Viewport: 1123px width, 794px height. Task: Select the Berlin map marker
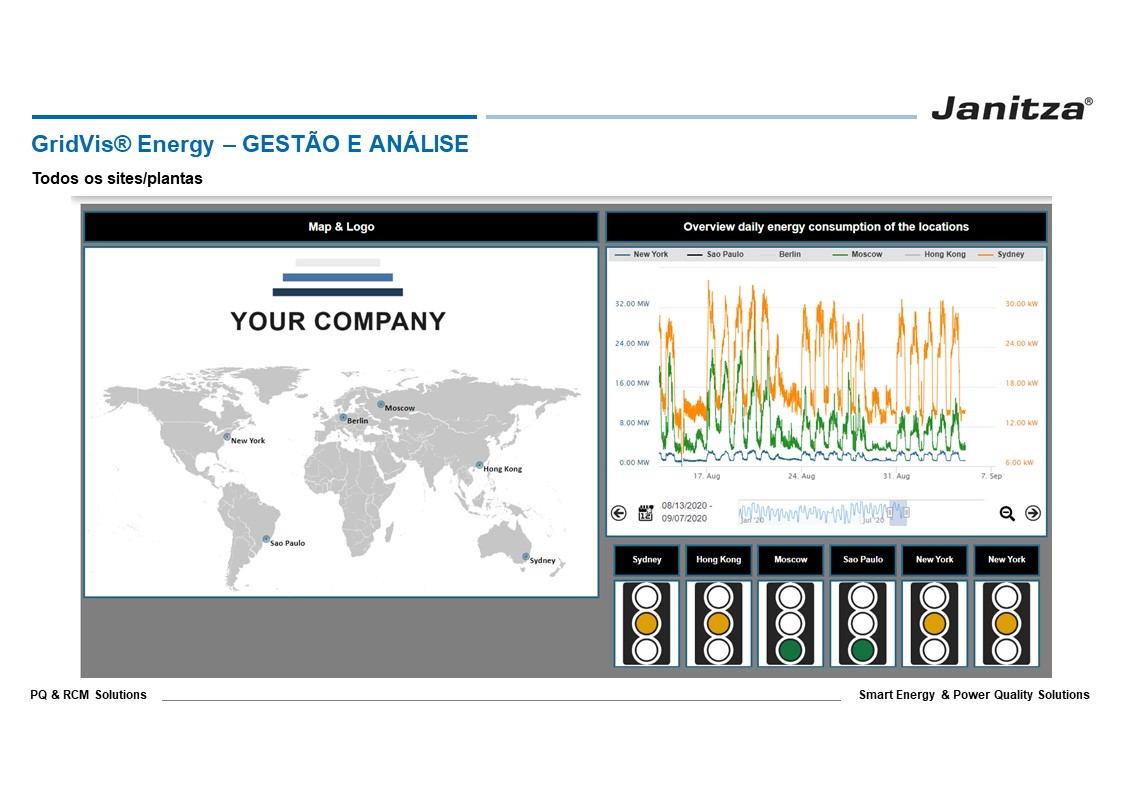pyautogui.click(x=343, y=417)
